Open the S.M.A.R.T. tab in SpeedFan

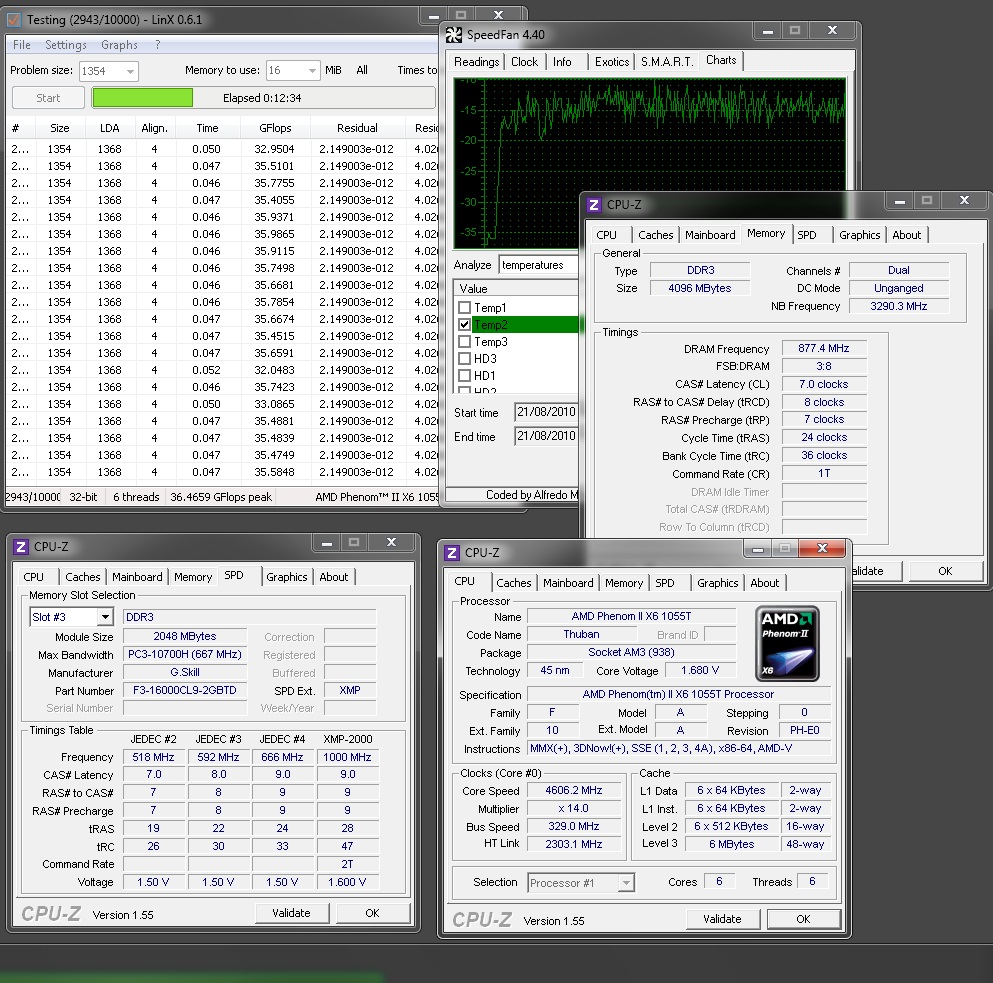click(x=667, y=62)
